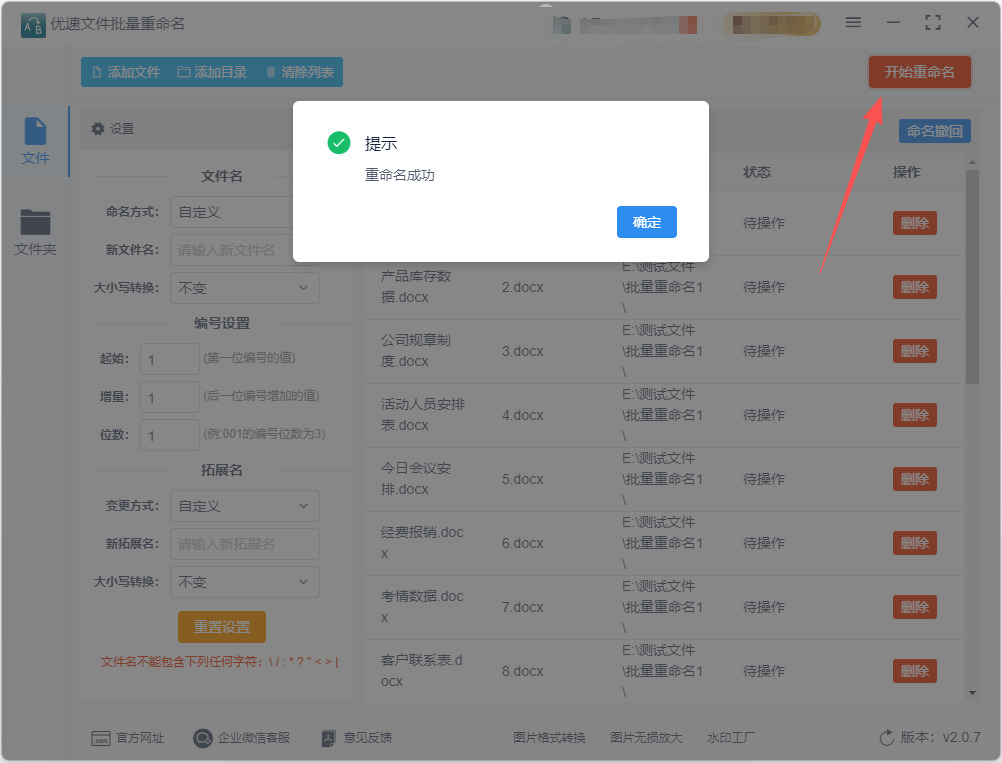Open the 官方网址 link
Screen dimensions: 1002x763
point(140,737)
